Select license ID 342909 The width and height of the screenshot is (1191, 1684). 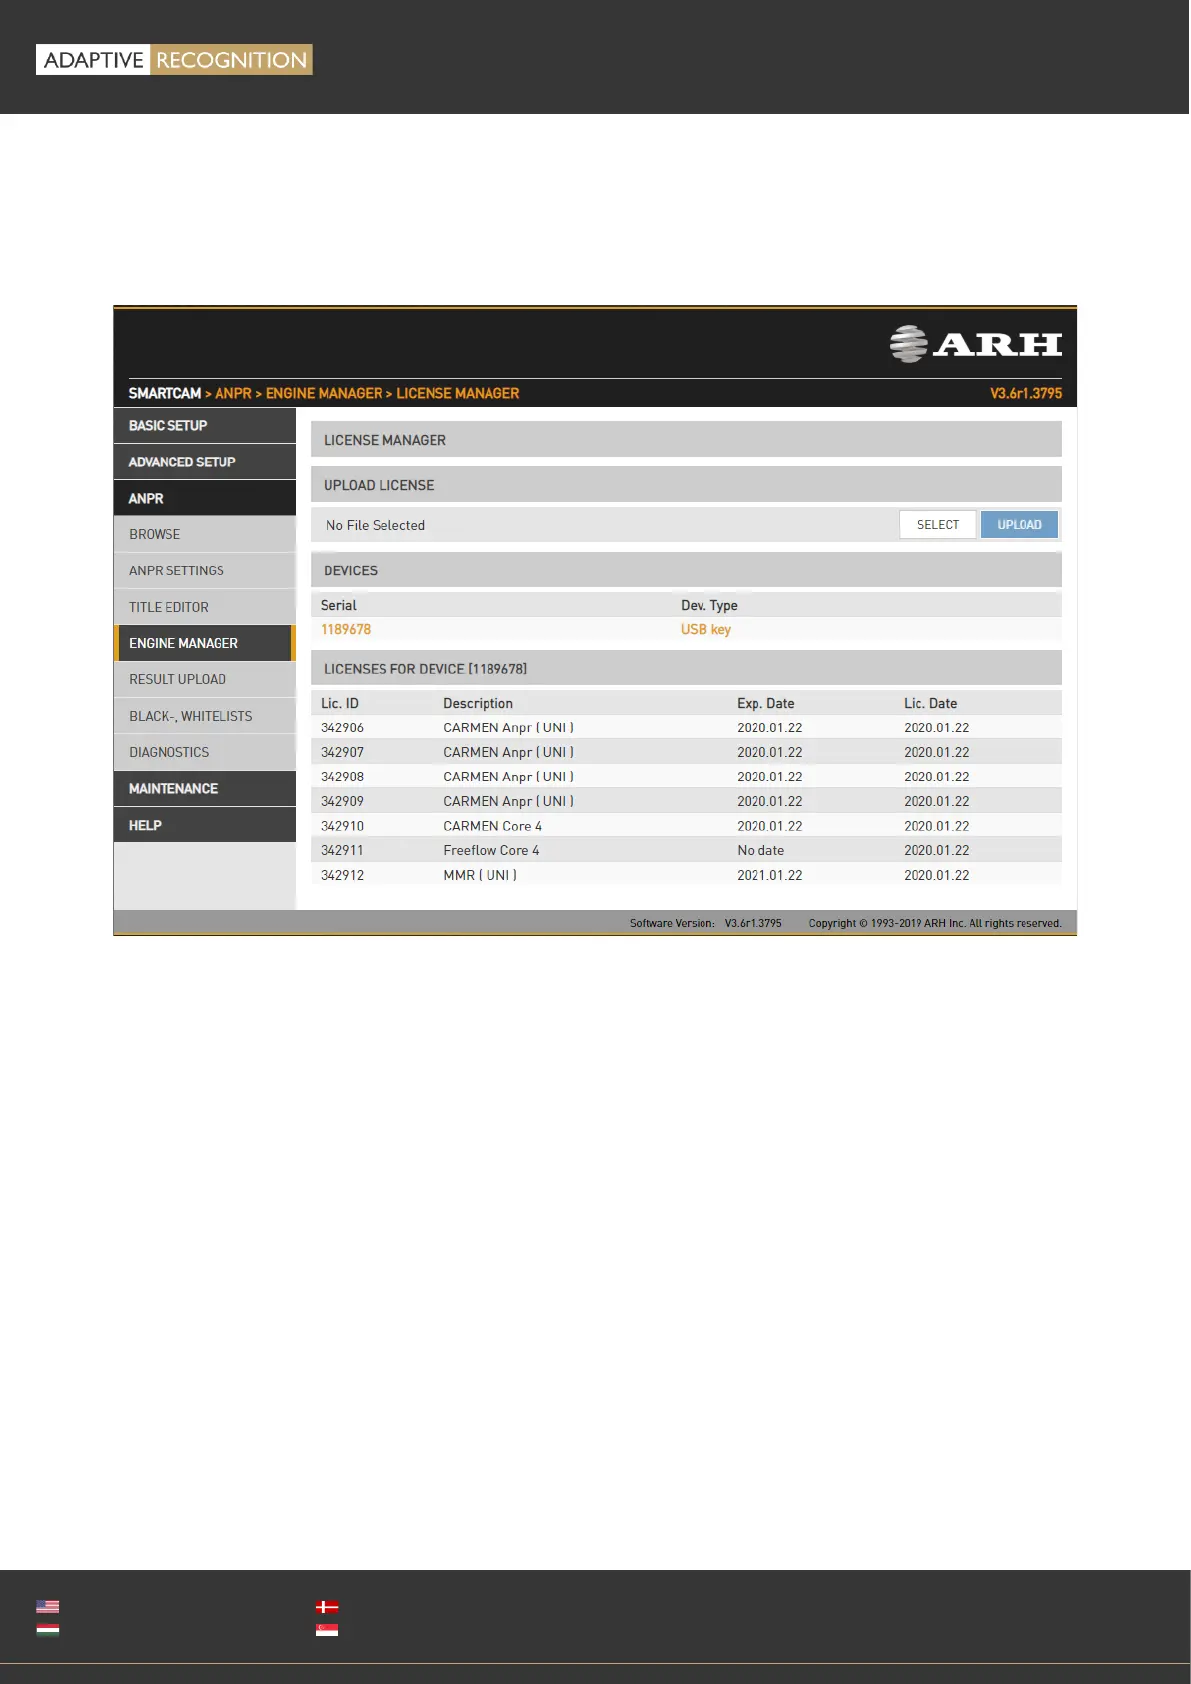coord(342,801)
